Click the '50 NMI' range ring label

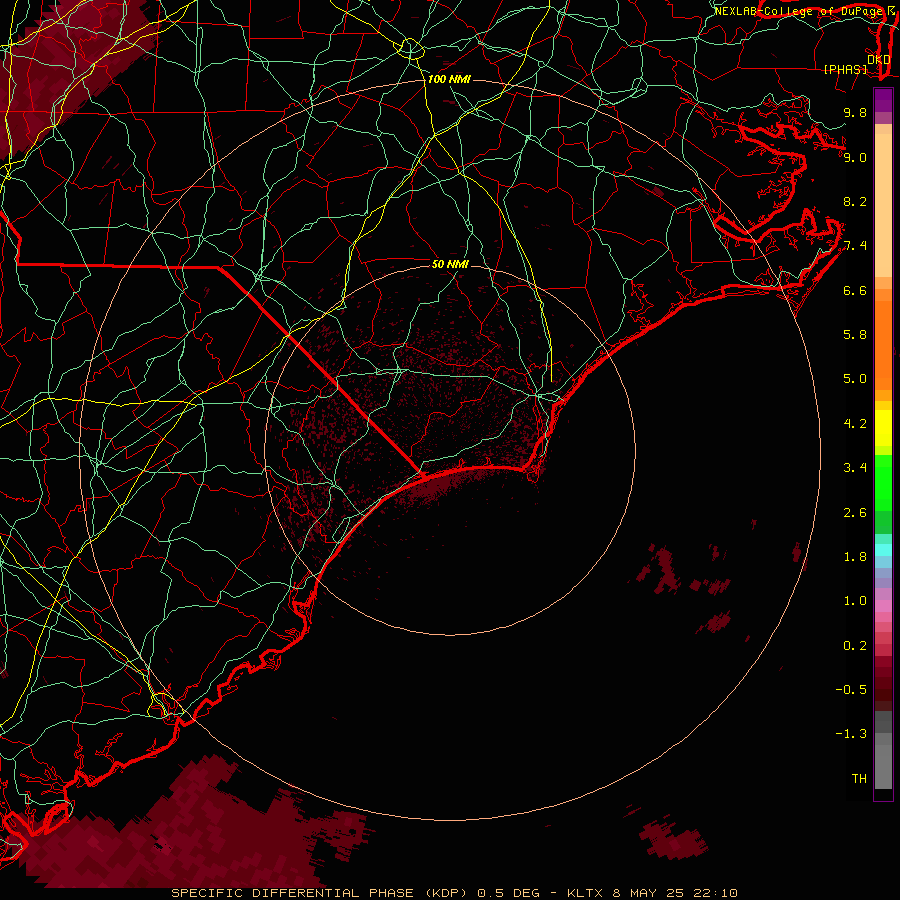tap(450, 264)
